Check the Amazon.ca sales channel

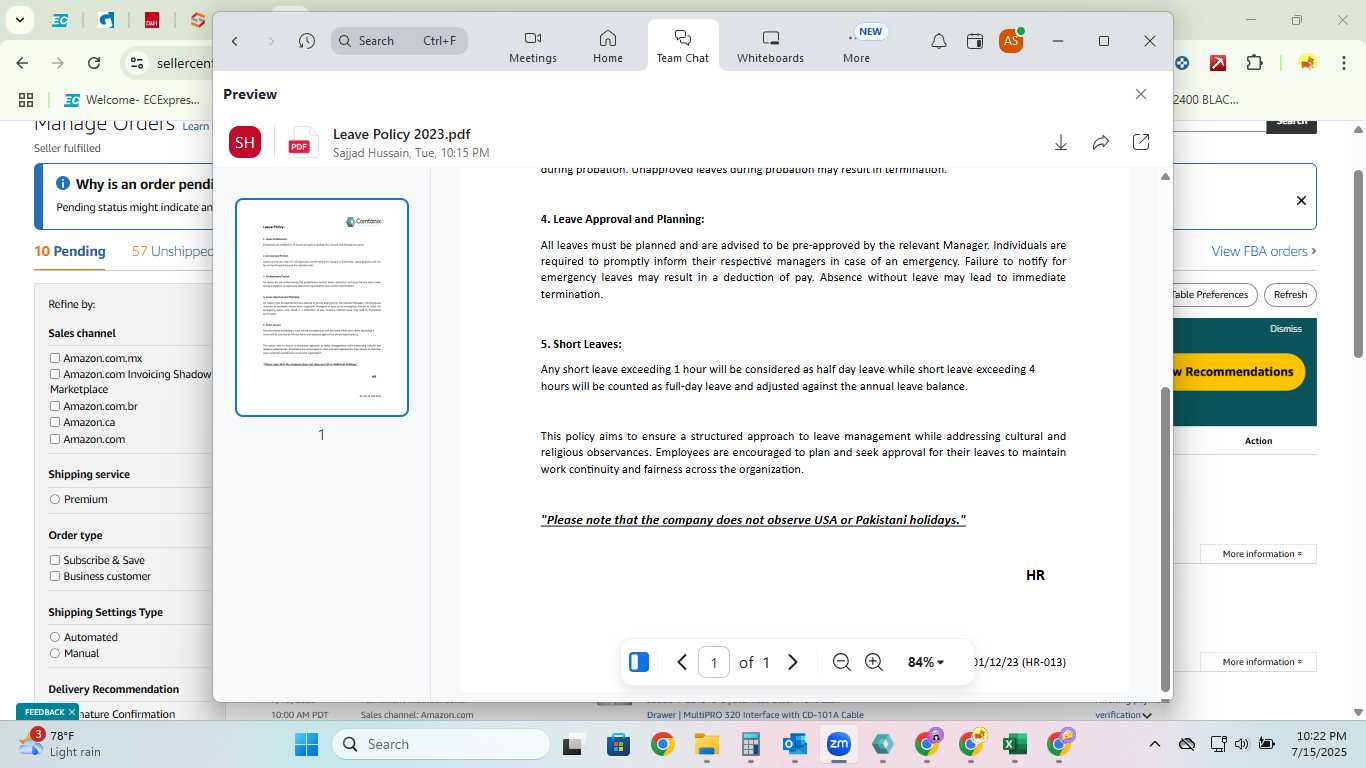(55, 422)
